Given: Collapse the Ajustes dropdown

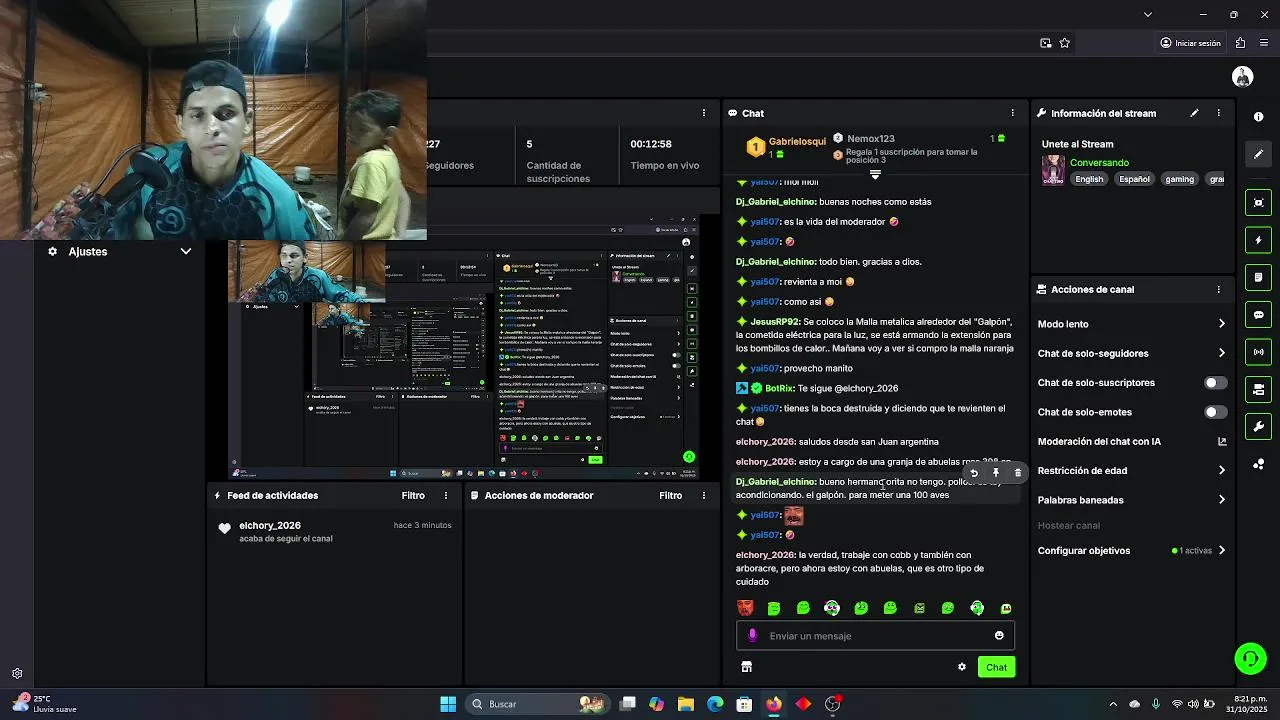Looking at the screenshot, I should (185, 251).
